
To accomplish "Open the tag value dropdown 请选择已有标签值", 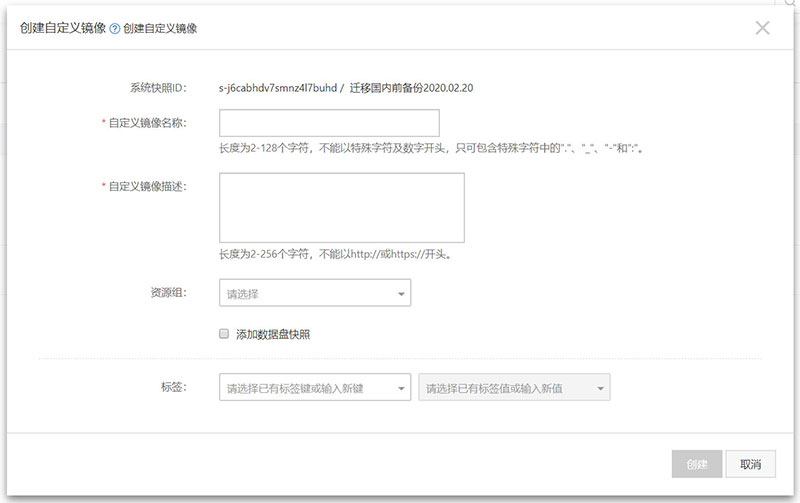I will tap(514, 387).
